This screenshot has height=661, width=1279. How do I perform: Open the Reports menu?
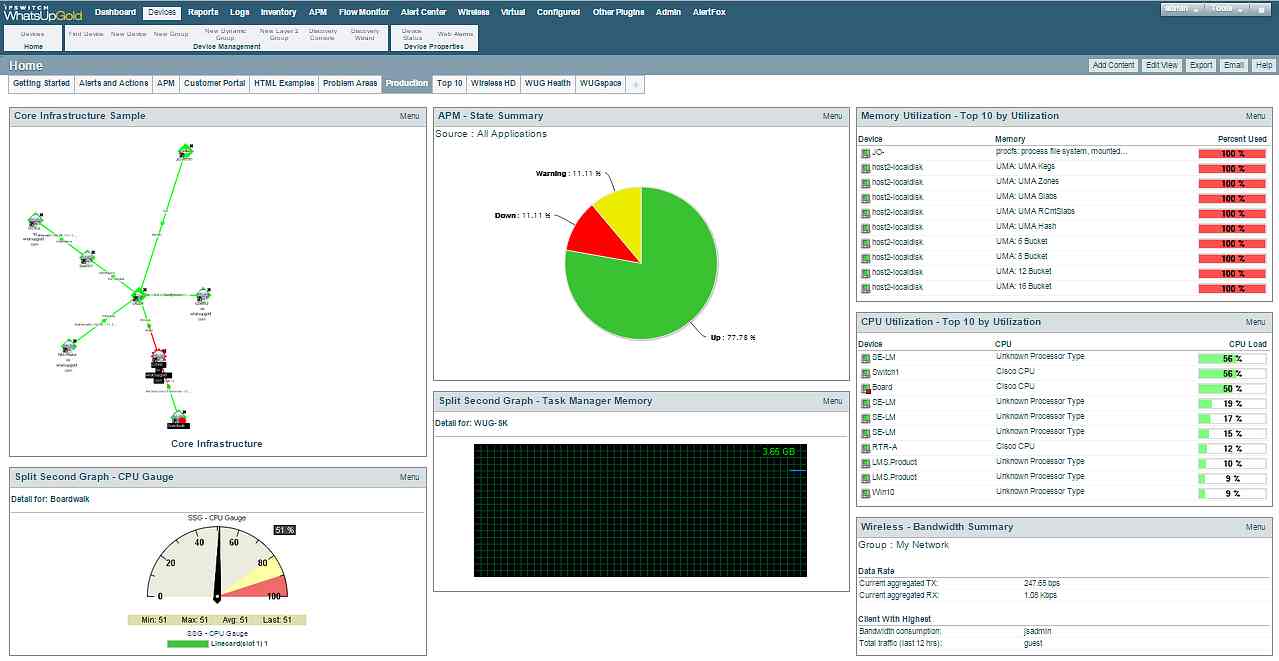click(x=203, y=12)
